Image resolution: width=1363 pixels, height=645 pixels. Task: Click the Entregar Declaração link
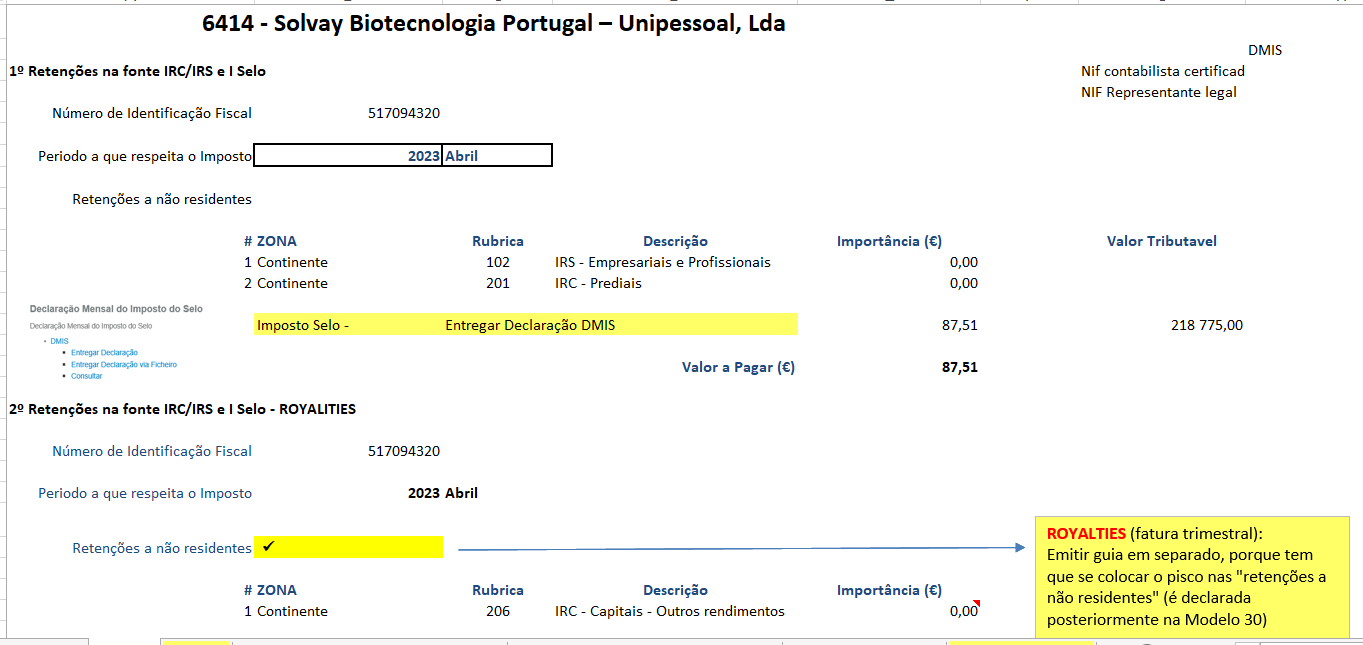pos(104,353)
